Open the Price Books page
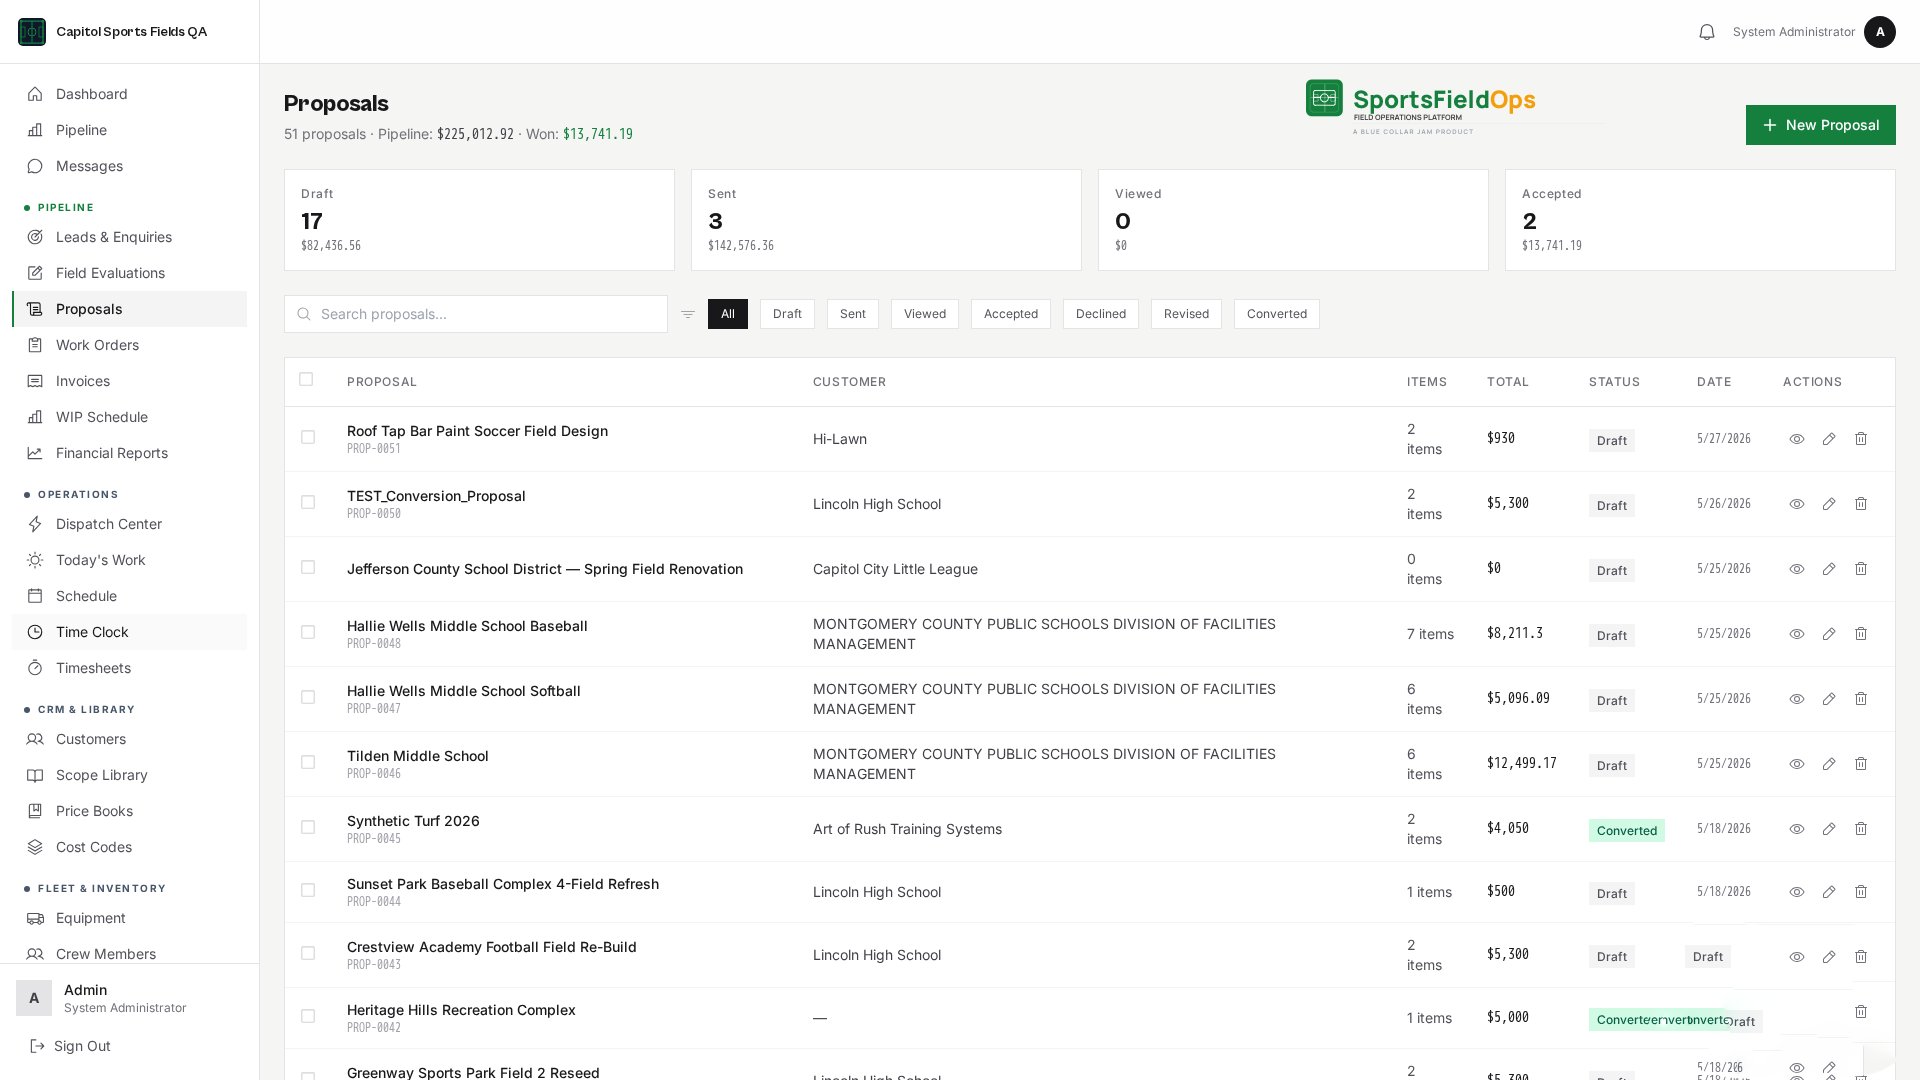The width and height of the screenshot is (1920, 1080). (129, 811)
